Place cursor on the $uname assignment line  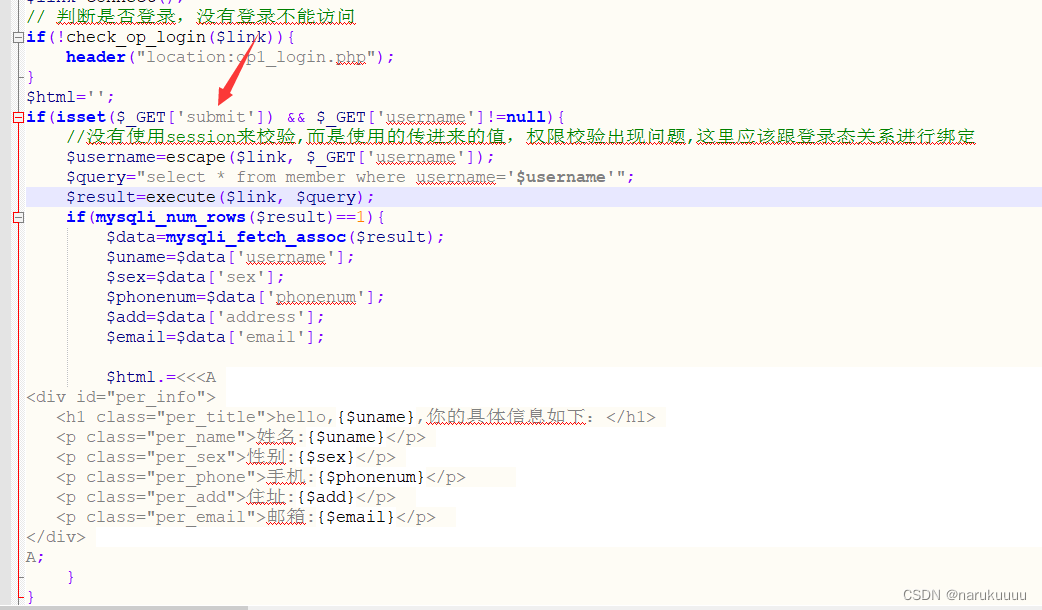coord(230,257)
